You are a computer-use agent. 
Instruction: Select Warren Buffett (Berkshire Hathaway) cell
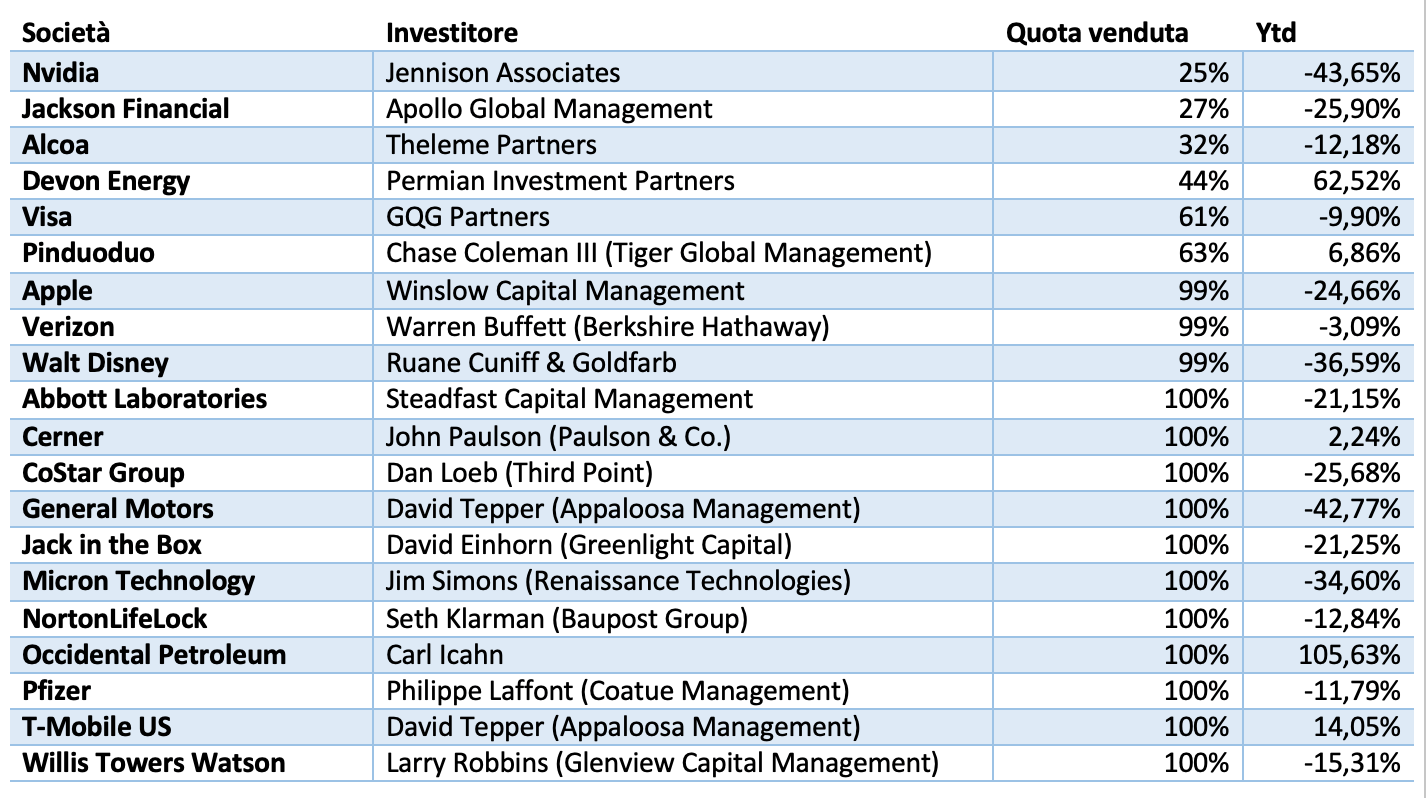(608, 327)
